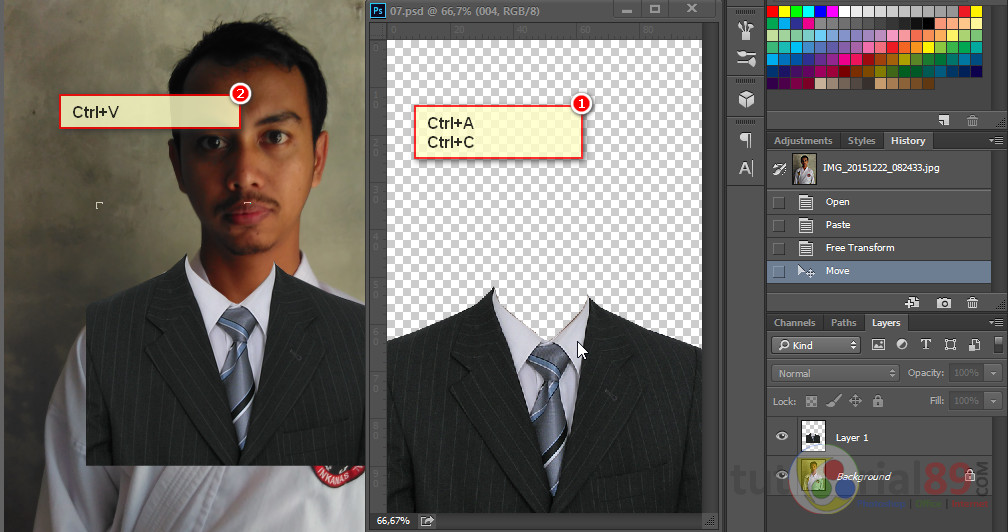Open the 3D panel cube icon

[x=746, y=99]
